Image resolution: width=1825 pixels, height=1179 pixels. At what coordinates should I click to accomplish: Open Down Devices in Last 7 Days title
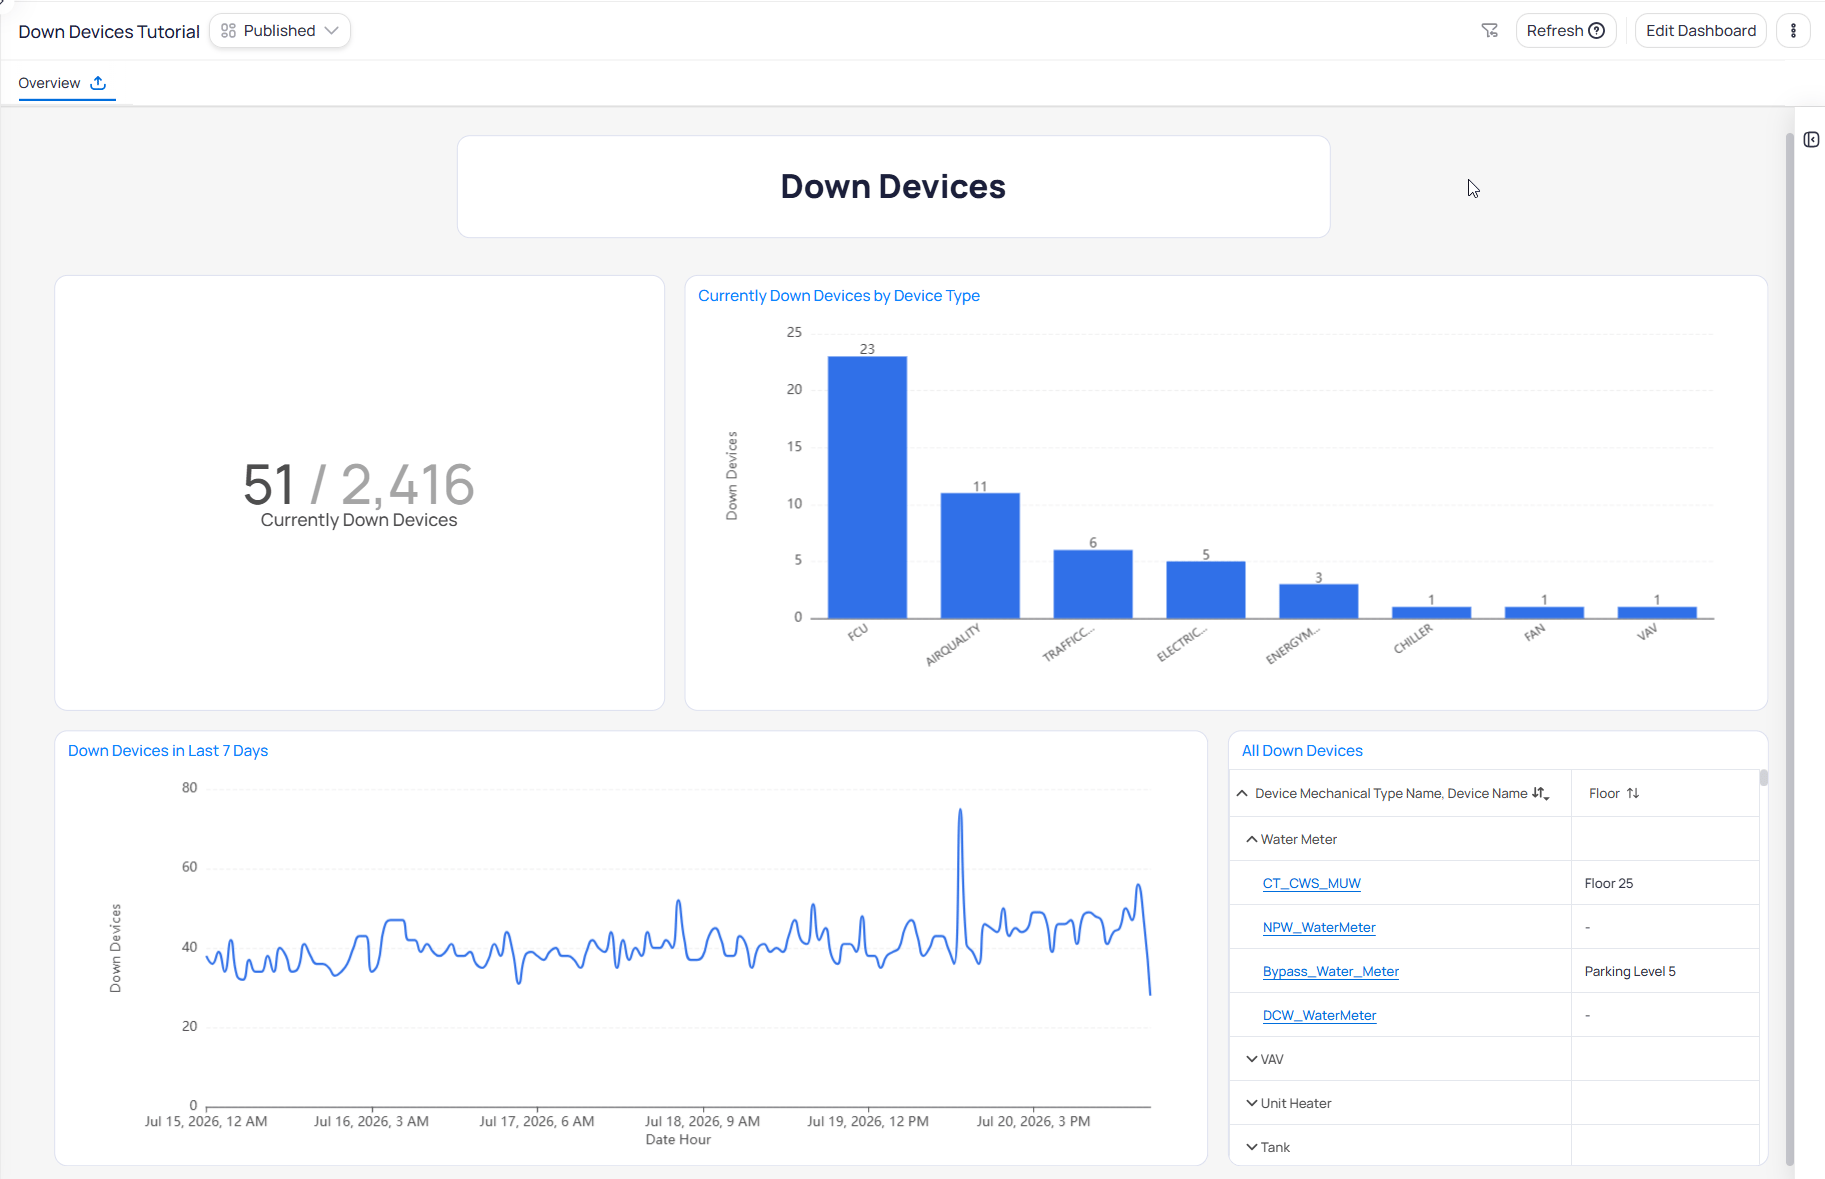tap(168, 751)
